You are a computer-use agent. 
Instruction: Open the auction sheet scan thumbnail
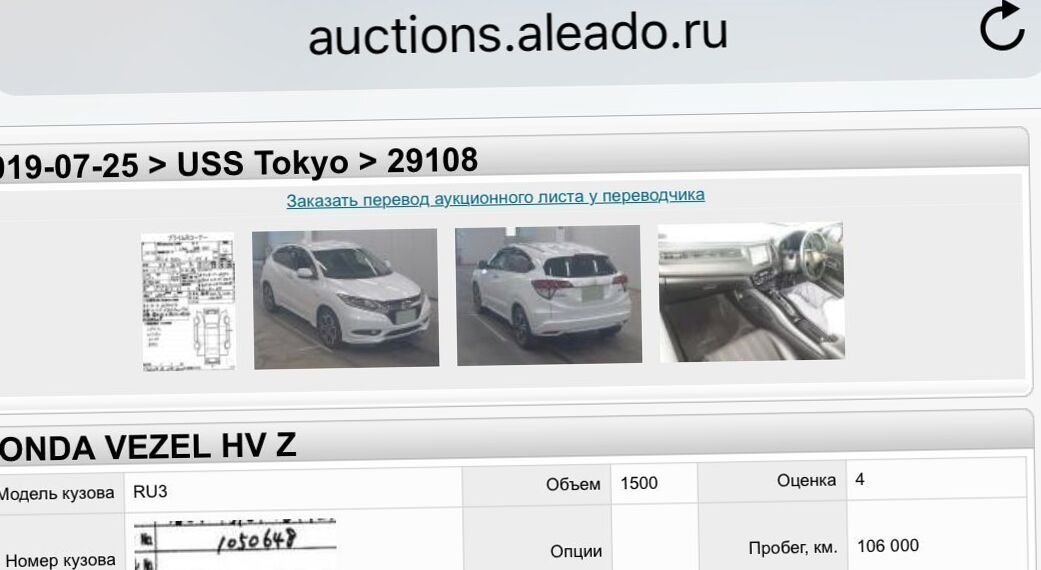click(189, 301)
